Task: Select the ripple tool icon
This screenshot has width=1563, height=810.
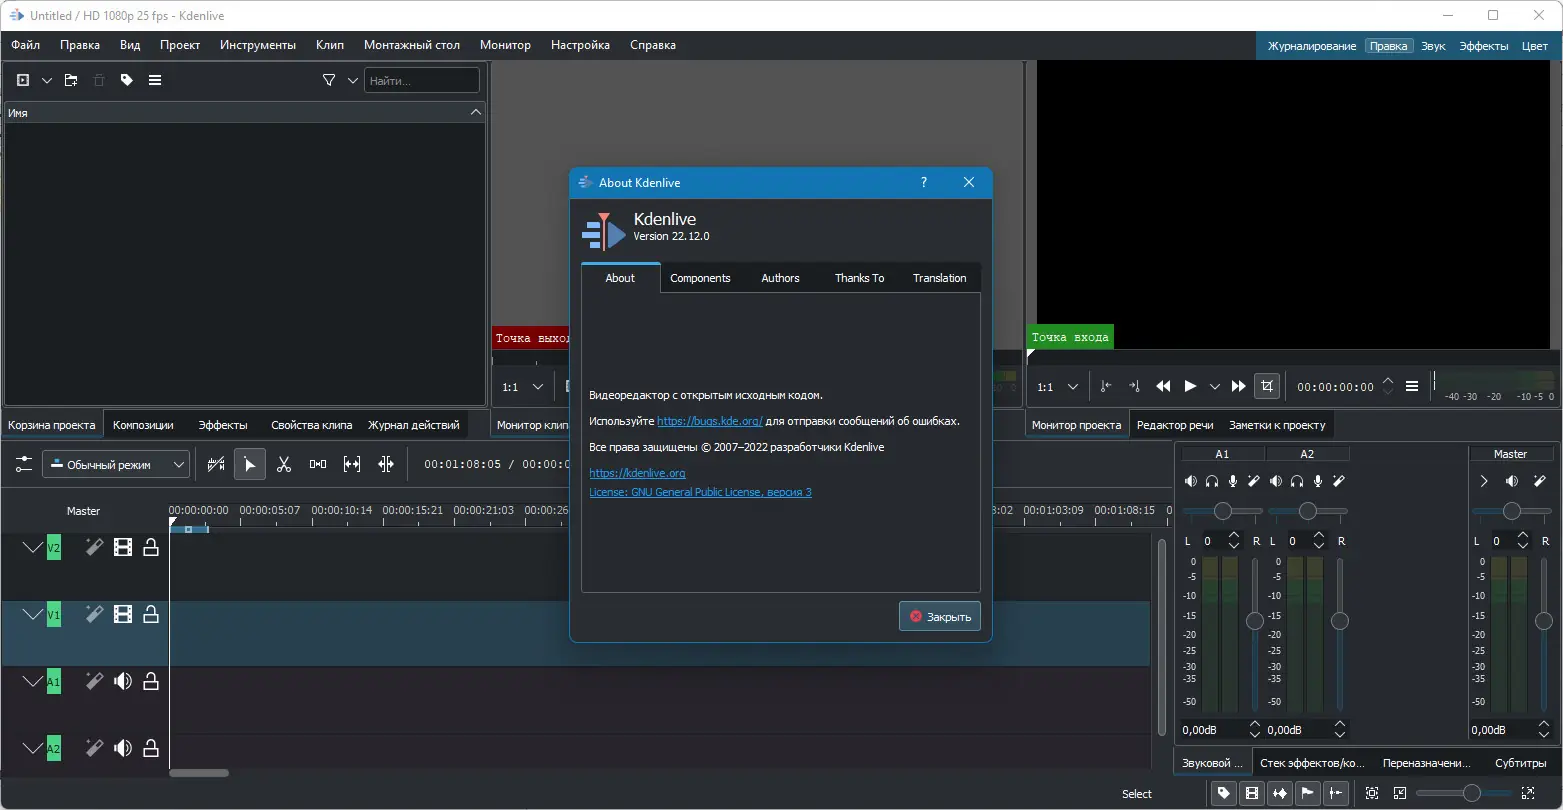Action: (x=386, y=464)
